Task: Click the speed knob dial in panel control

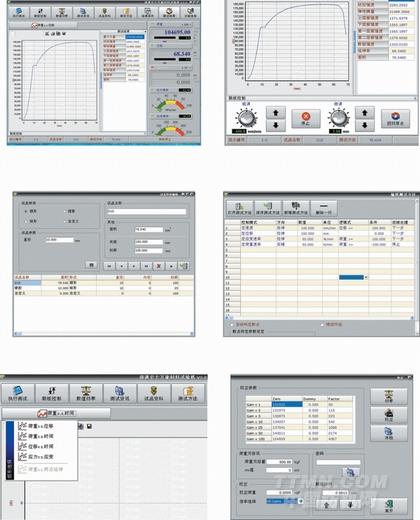Action: tap(246, 118)
